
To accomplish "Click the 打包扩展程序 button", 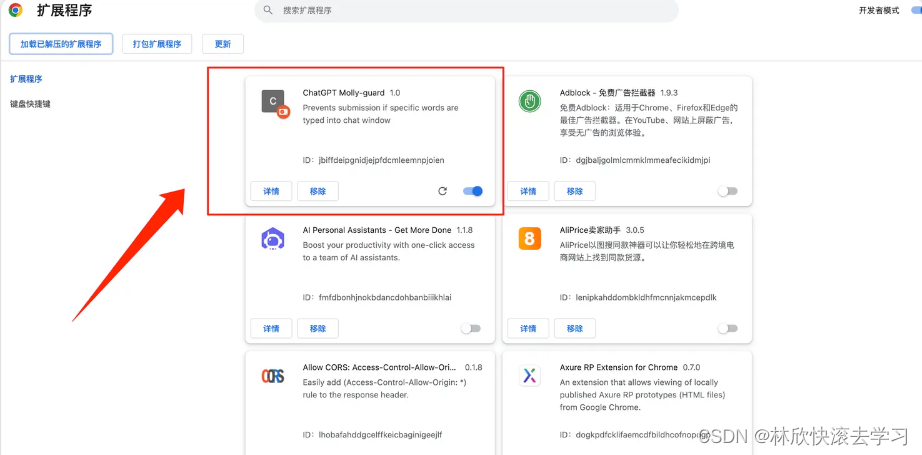I will [157, 44].
